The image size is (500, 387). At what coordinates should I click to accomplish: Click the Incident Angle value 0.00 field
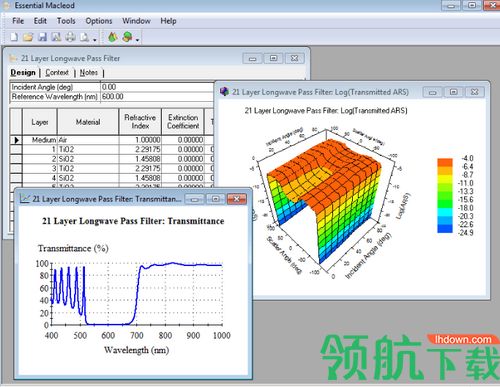pyautogui.click(x=157, y=87)
